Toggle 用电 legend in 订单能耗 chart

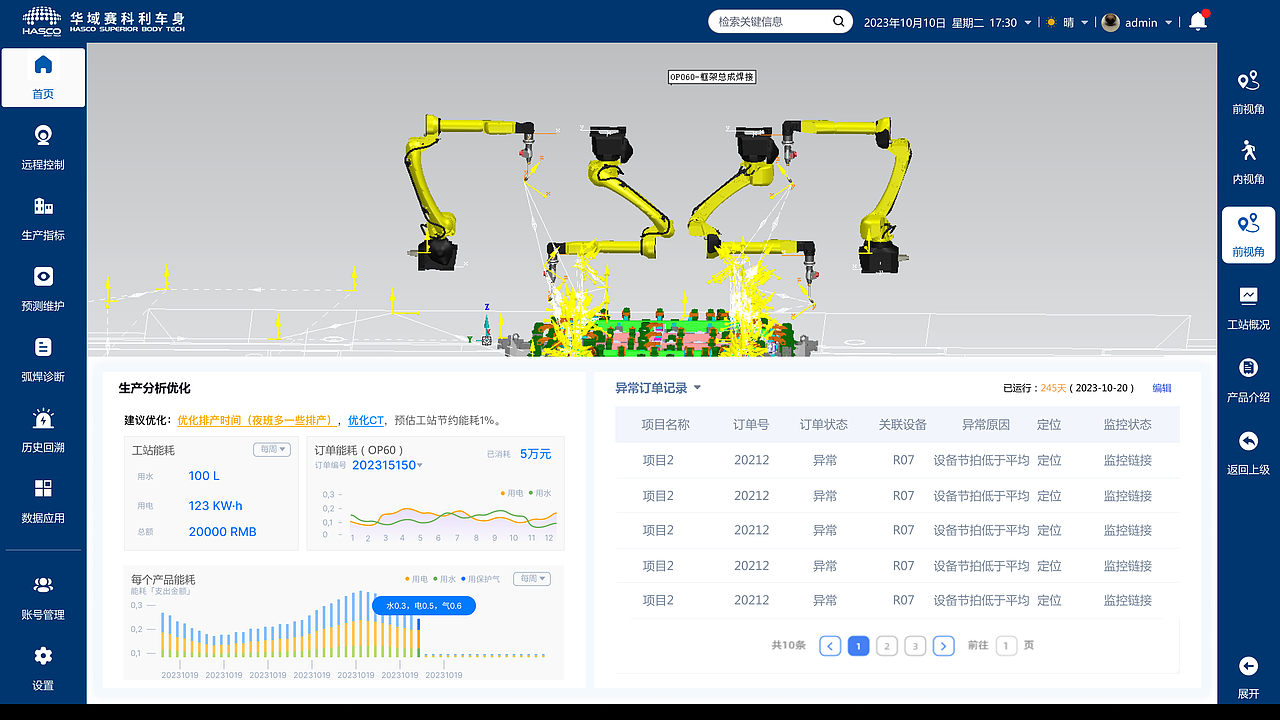point(512,493)
